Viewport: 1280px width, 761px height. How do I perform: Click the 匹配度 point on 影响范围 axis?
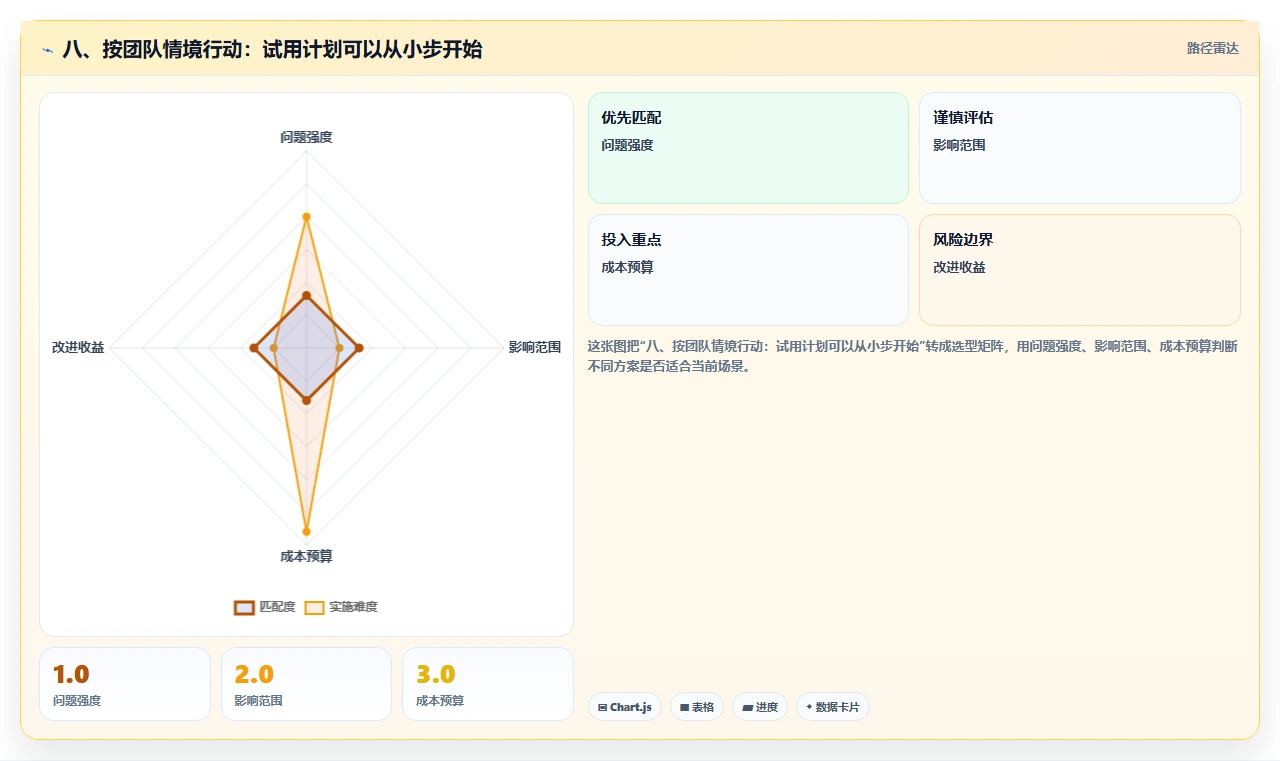click(x=359, y=348)
